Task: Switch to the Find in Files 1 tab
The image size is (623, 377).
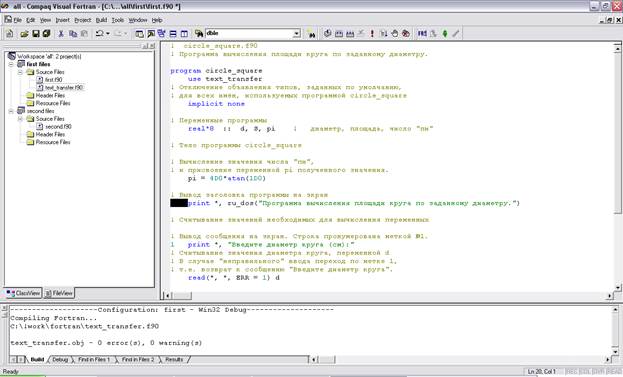Action: coord(94,360)
